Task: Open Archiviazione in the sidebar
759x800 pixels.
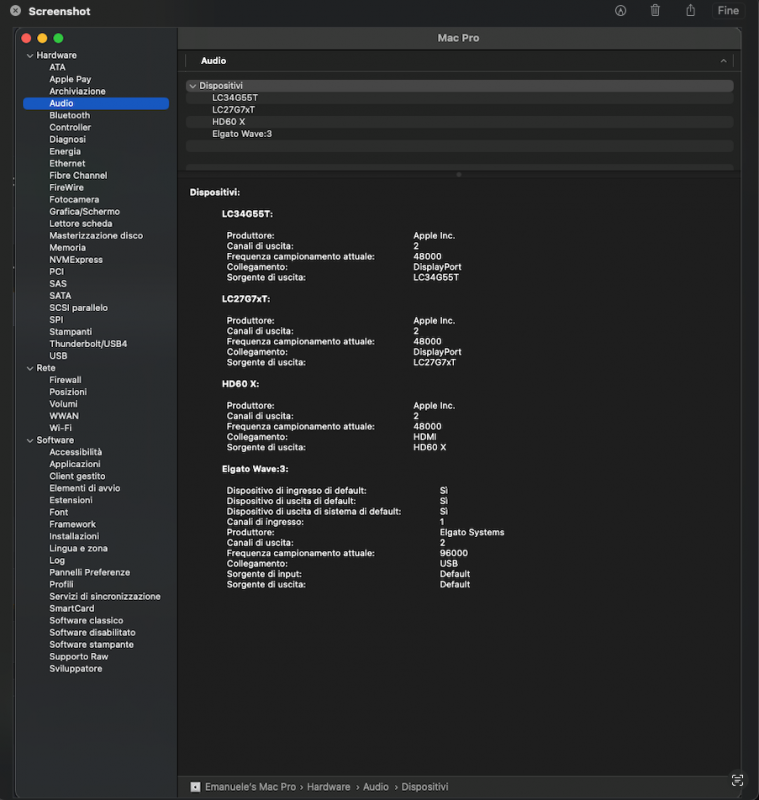Action: click(78, 91)
